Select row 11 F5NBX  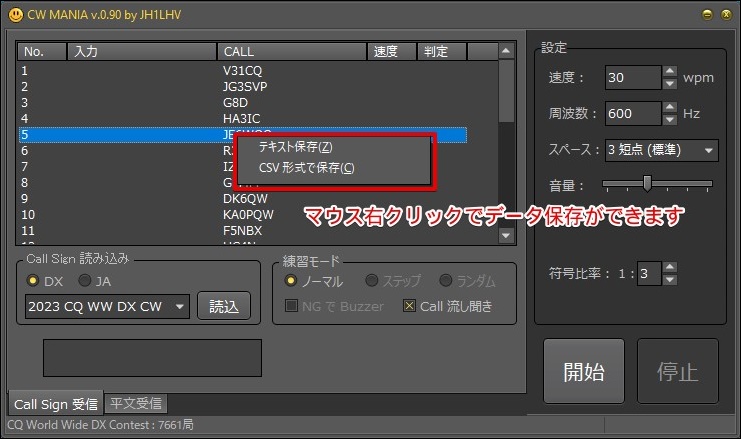pyautogui.click(x=242, y=231)
